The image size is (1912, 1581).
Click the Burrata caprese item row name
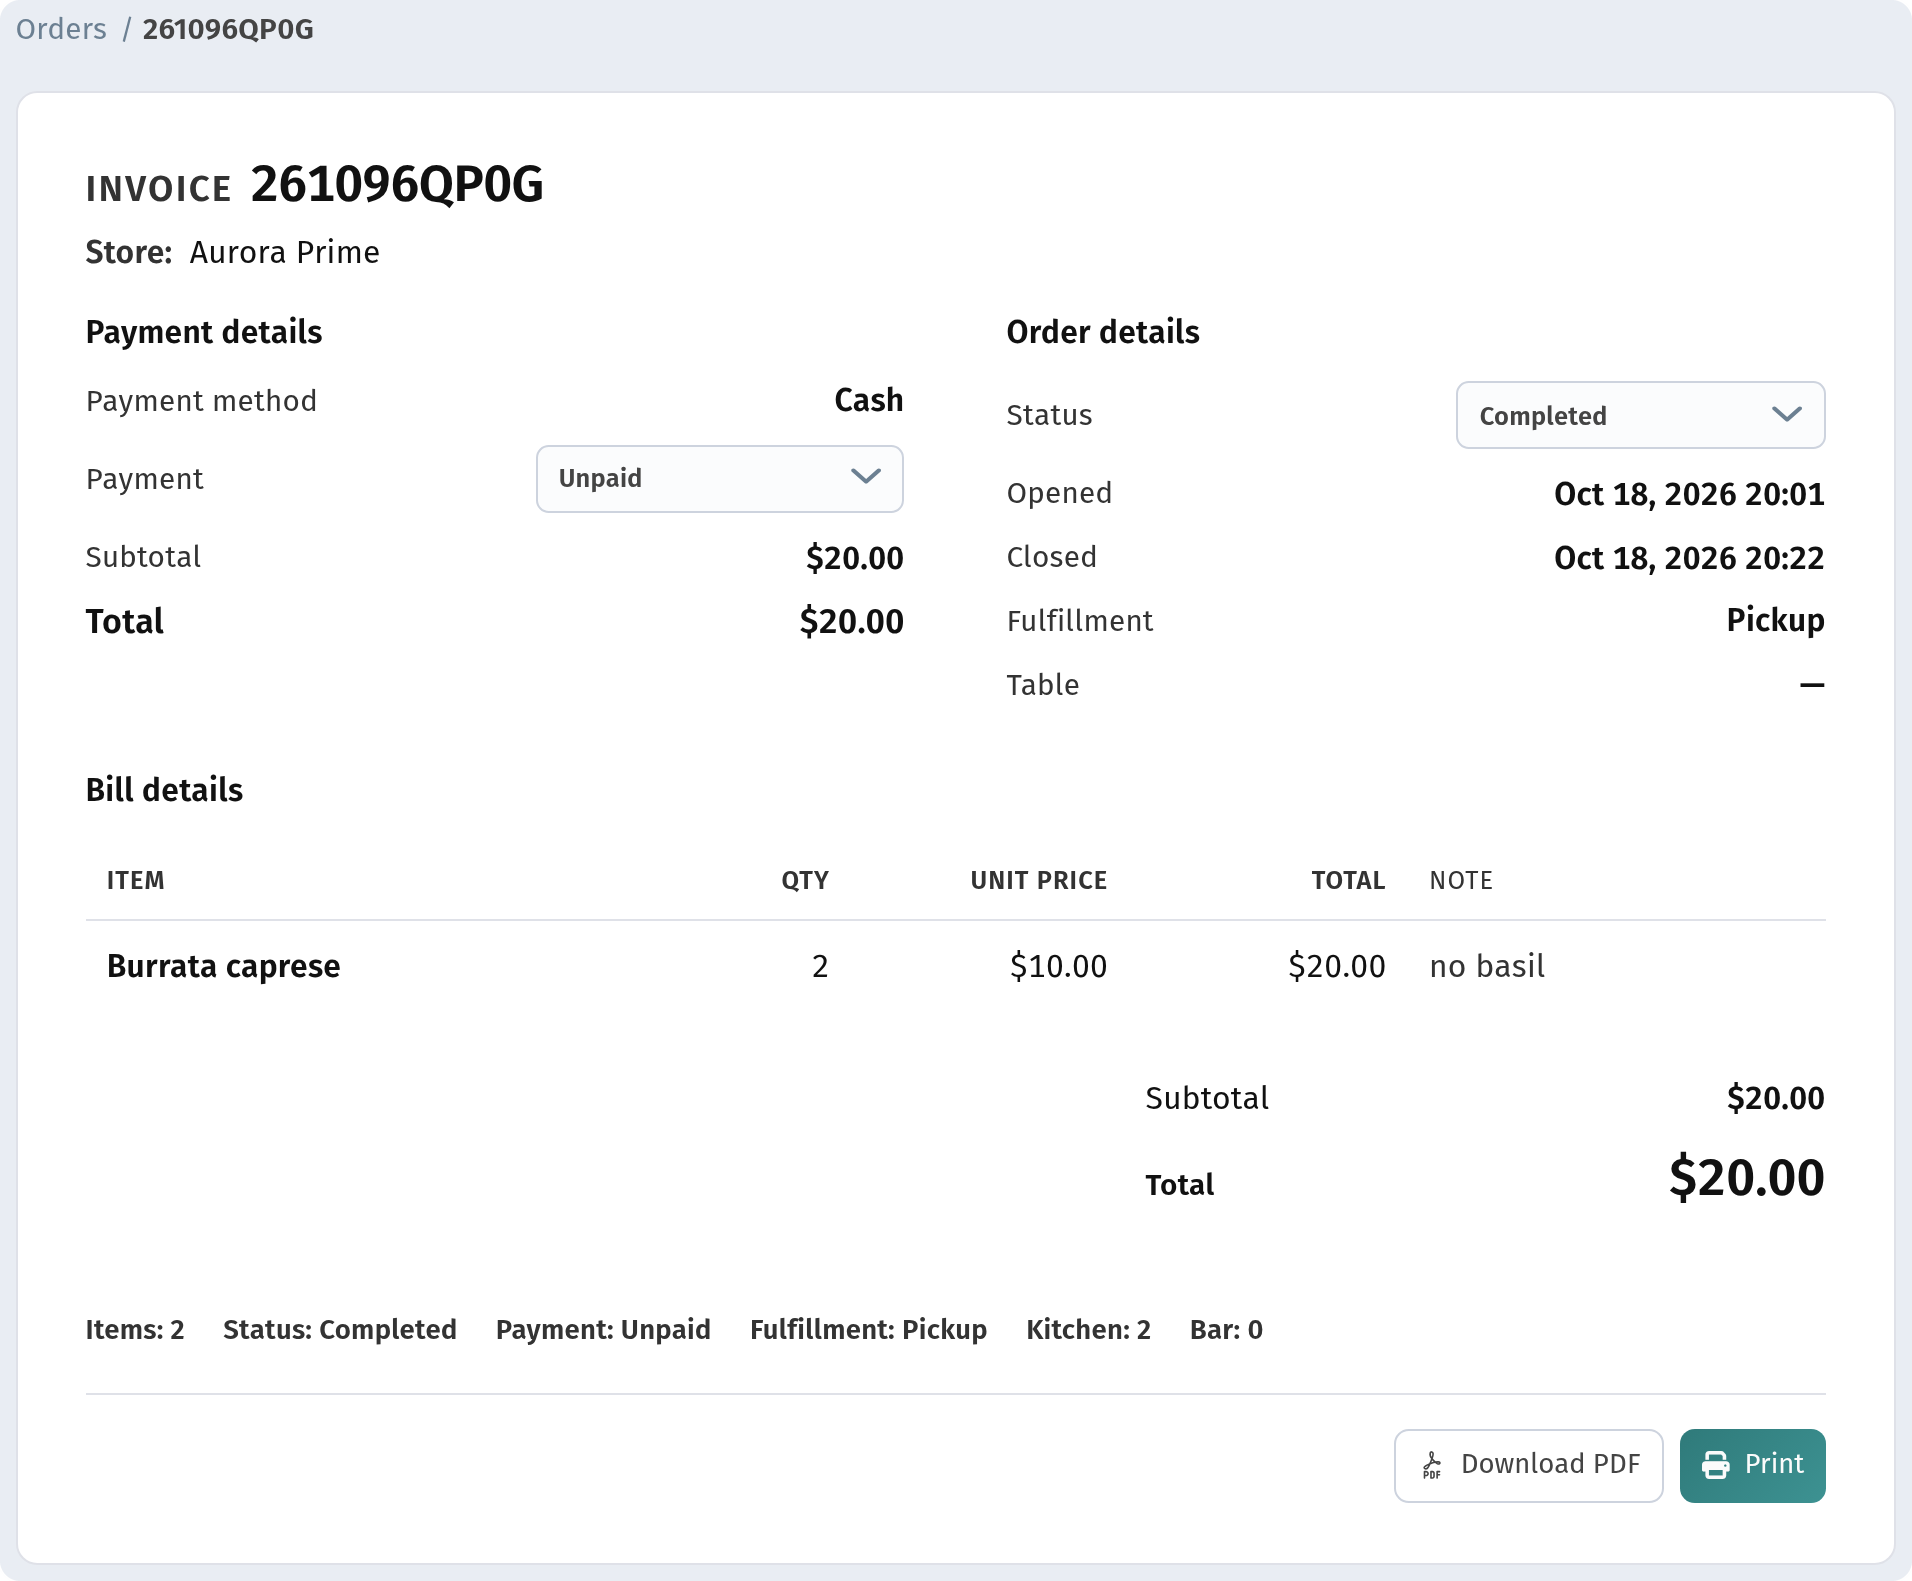click(x=224, y=966)
